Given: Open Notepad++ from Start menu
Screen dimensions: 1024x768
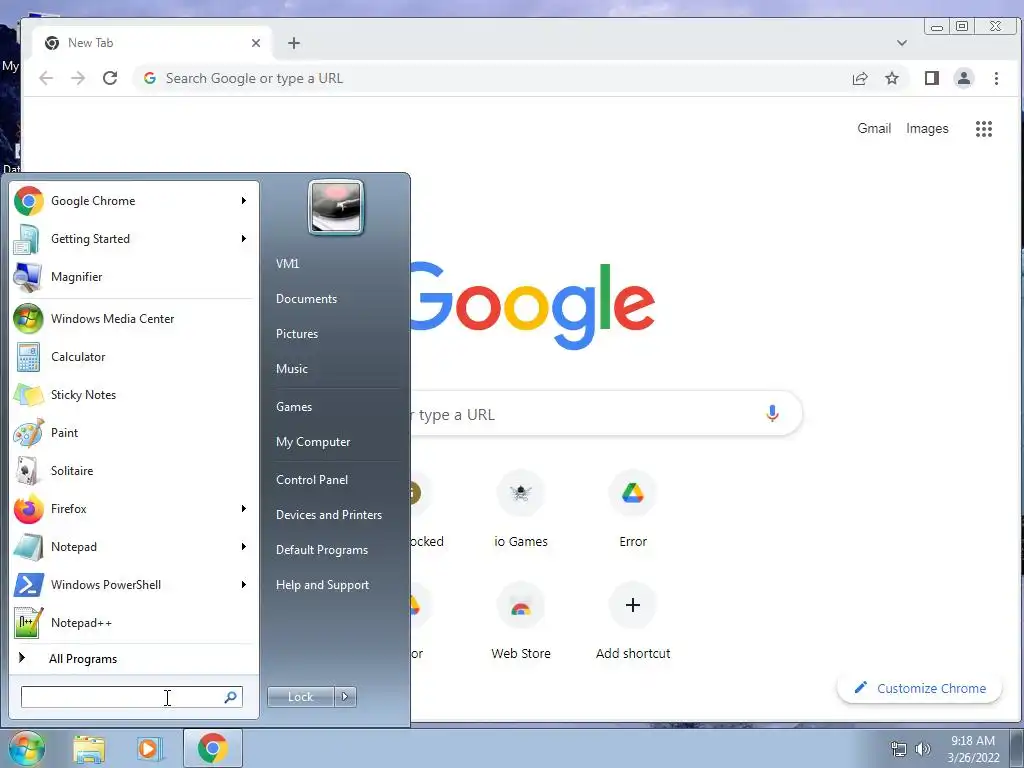Looking at the screenshot, I should [x=131, y=622].
